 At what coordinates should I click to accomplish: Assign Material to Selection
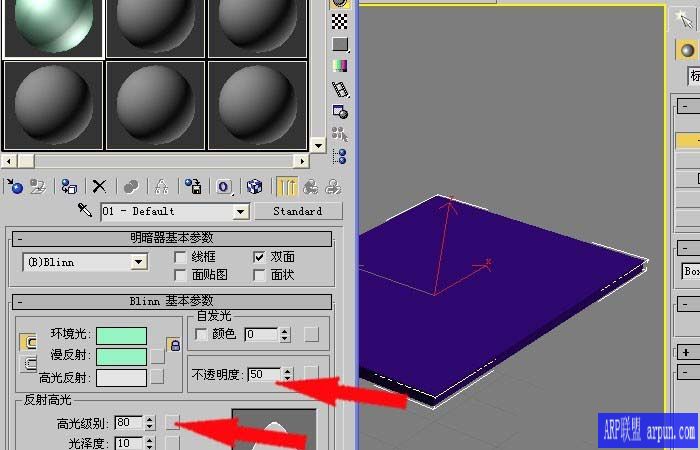pyautogui.click(x=69, y=186)
